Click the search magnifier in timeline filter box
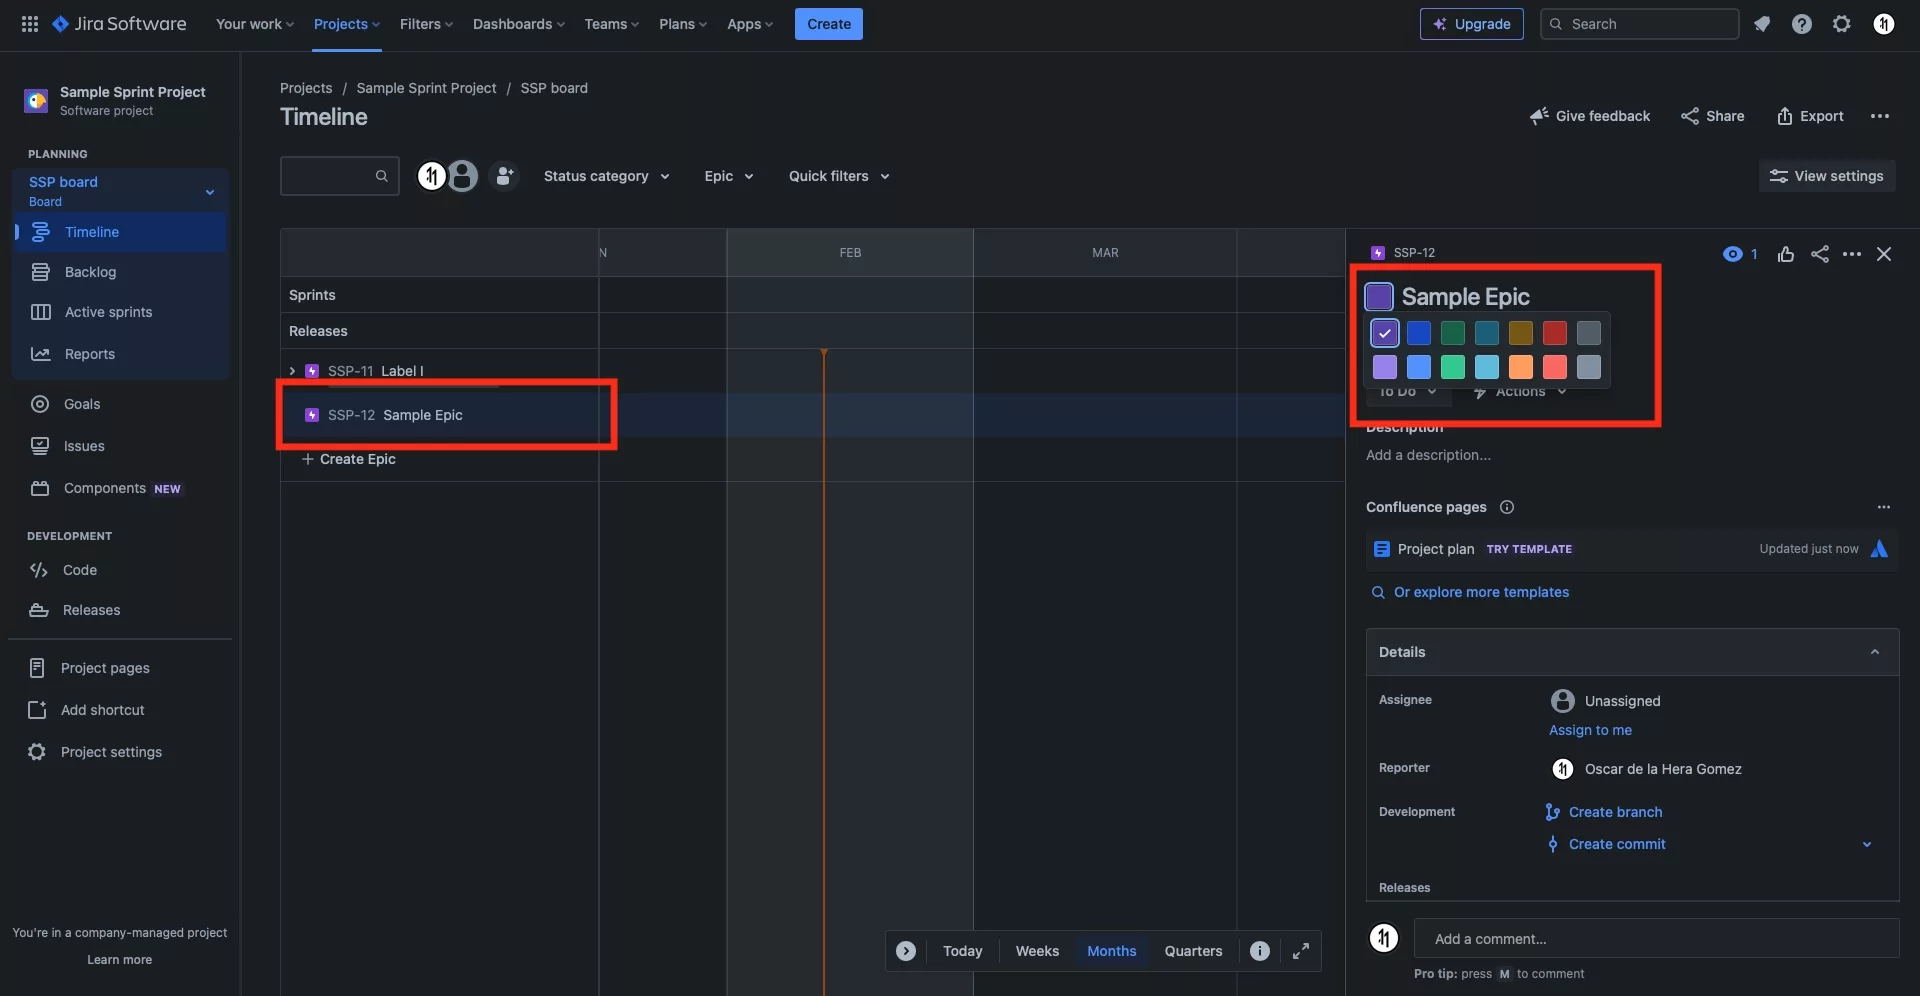Viewport: 1920px width, 996px height. click(x=381, y=176)
